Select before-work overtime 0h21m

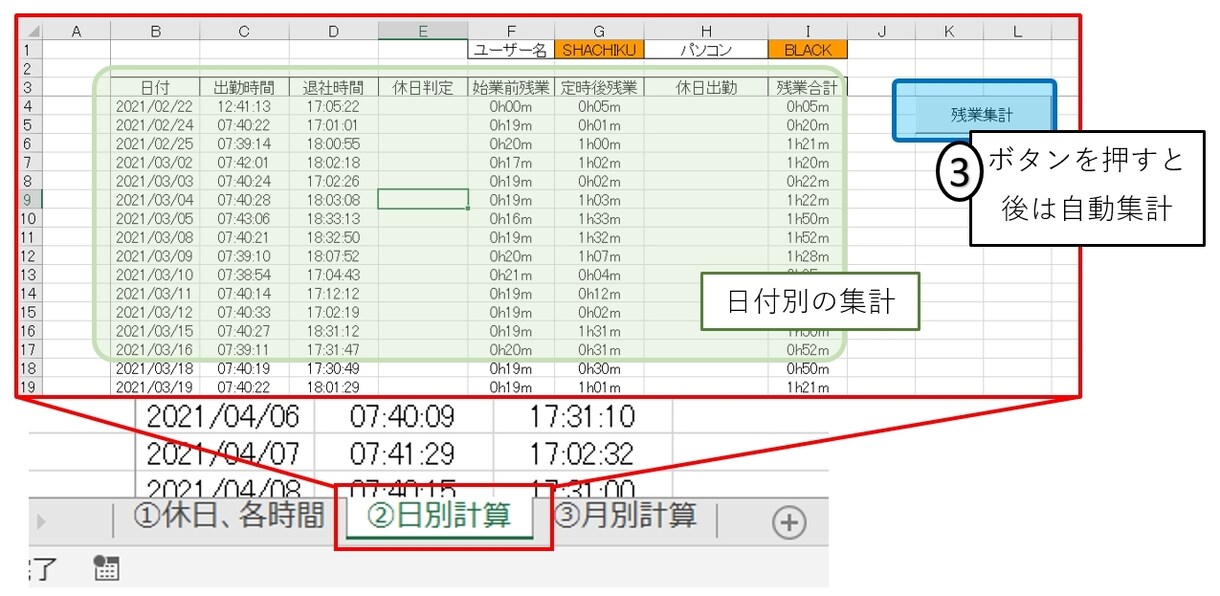pos(511,274)
